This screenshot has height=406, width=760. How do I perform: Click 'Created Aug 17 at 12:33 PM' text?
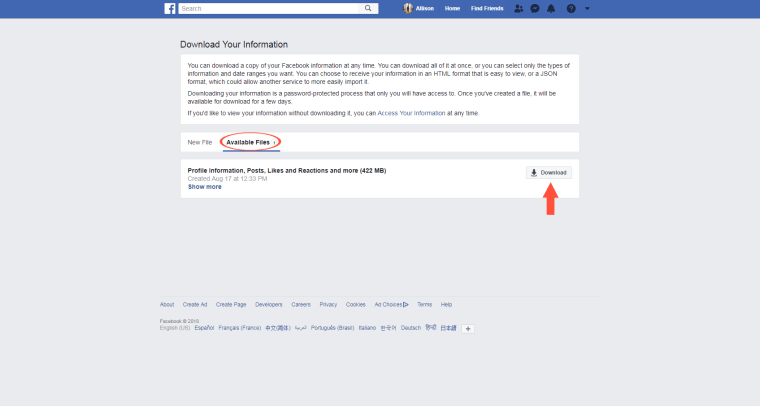227,179
